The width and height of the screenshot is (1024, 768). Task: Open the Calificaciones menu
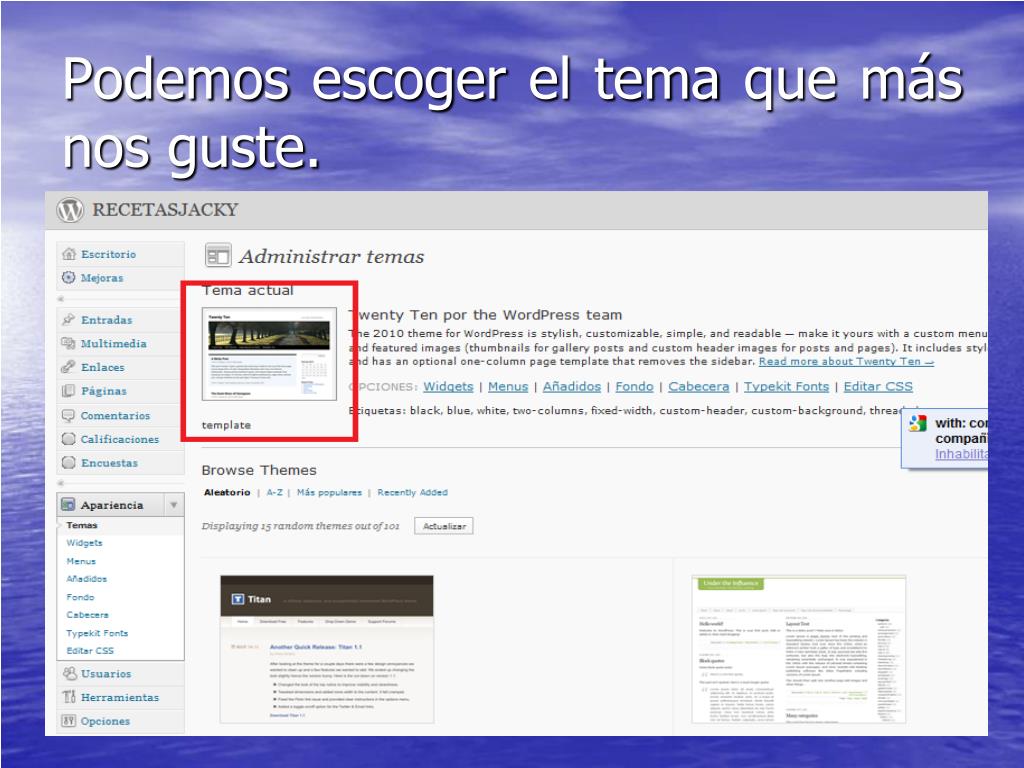tap(120, 439)
